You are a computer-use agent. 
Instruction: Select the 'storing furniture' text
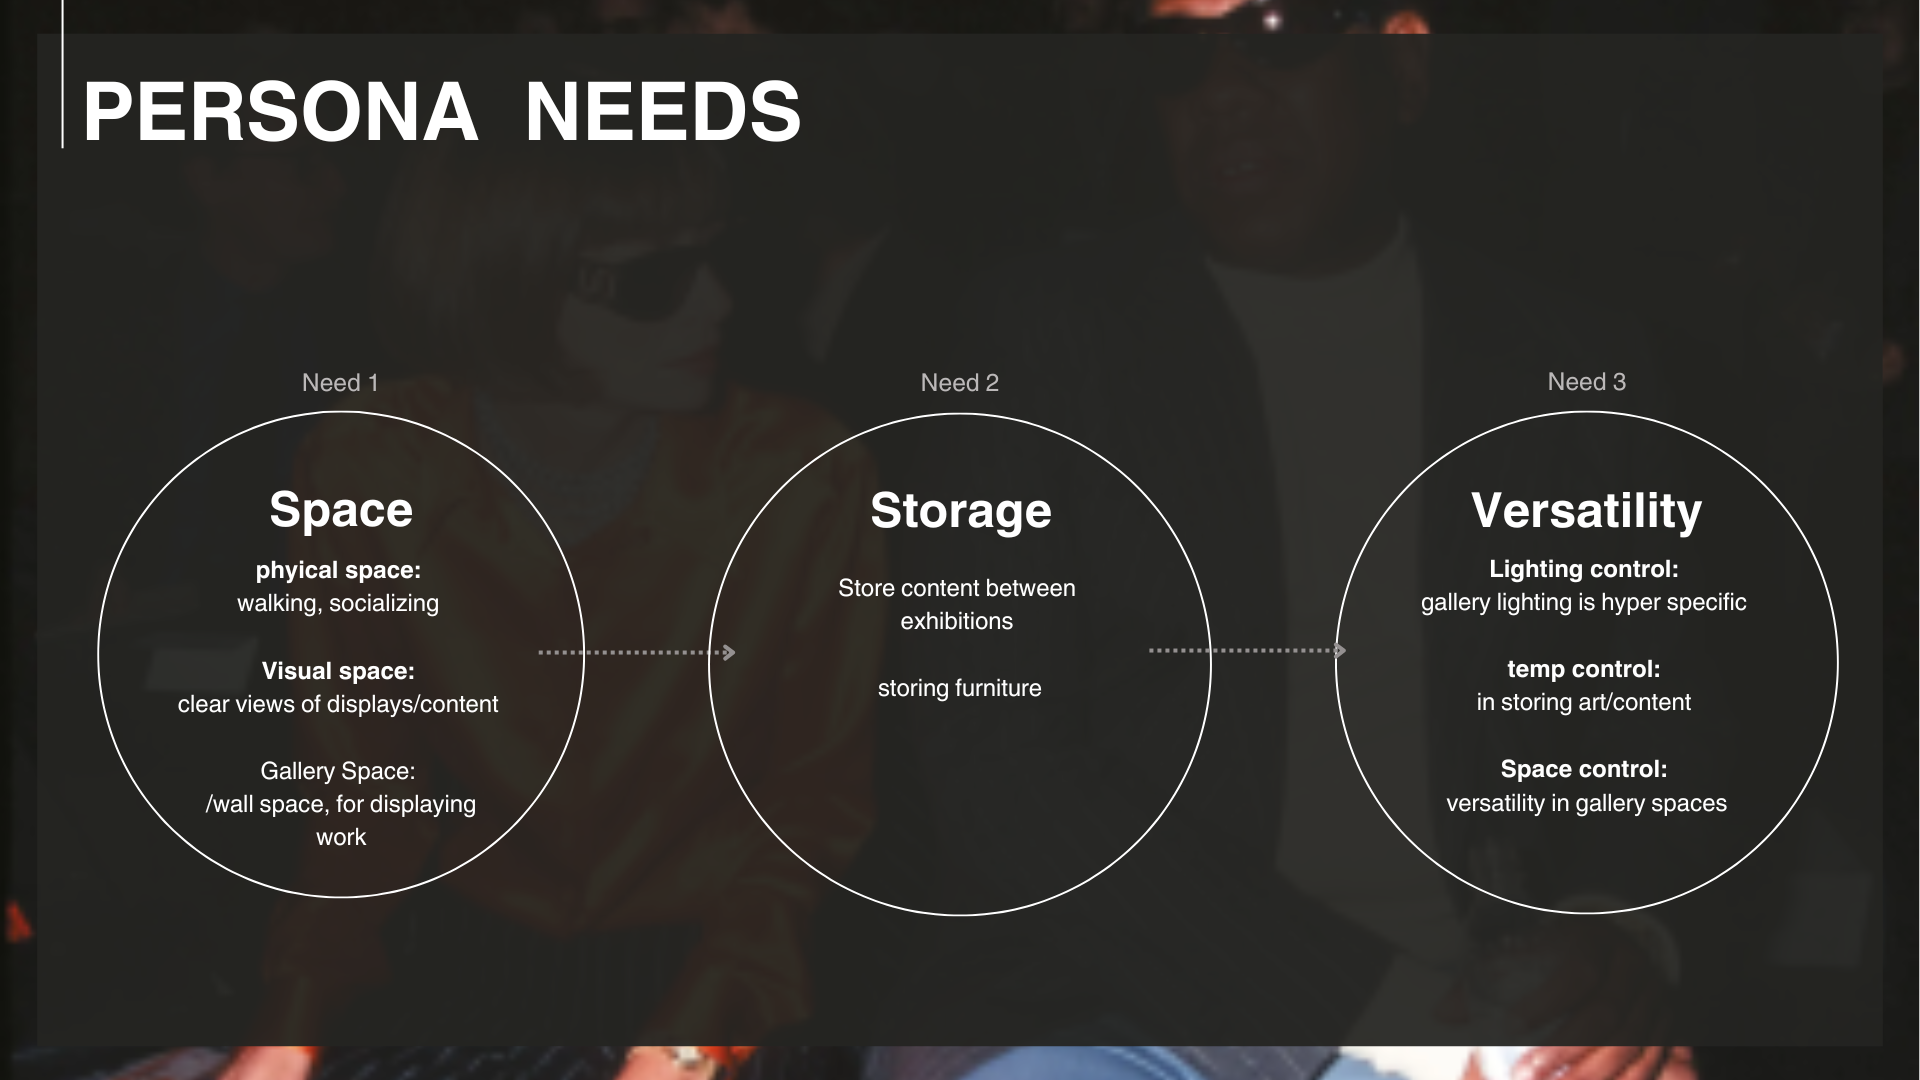pyautogui.click(x=959, y=688)
